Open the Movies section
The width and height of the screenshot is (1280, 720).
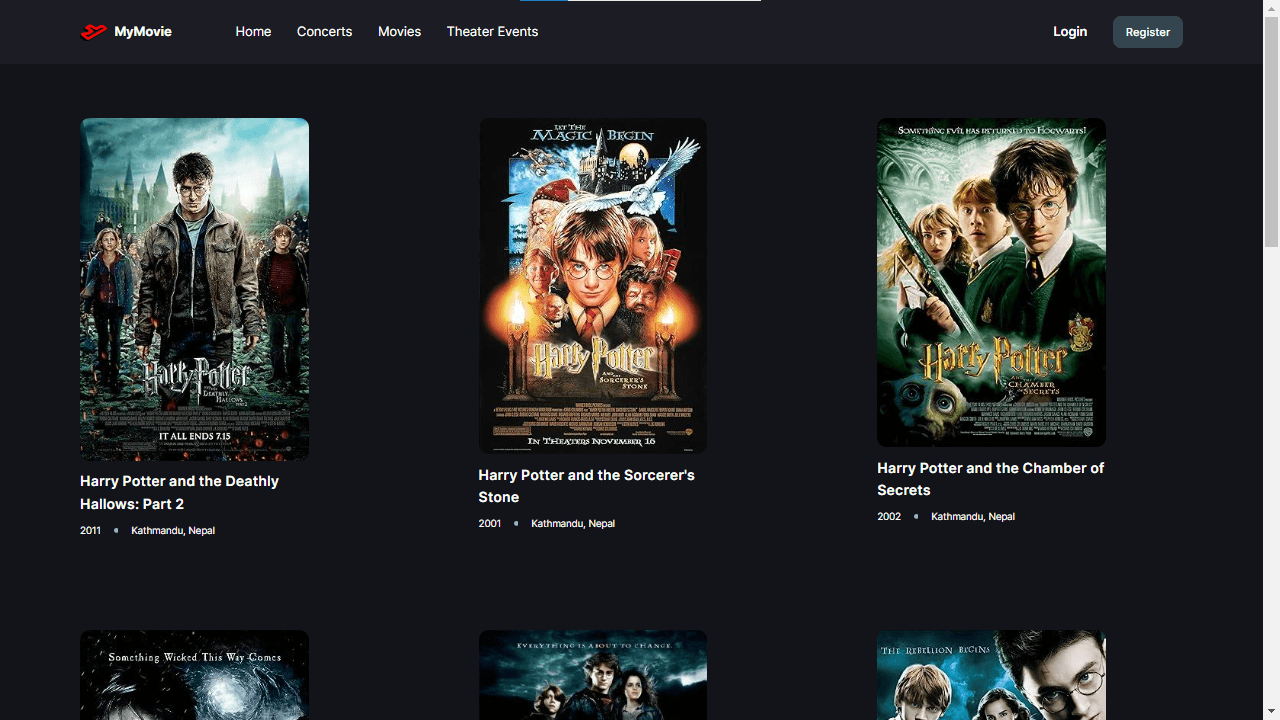pyautogui.click(x=399, y=31)
